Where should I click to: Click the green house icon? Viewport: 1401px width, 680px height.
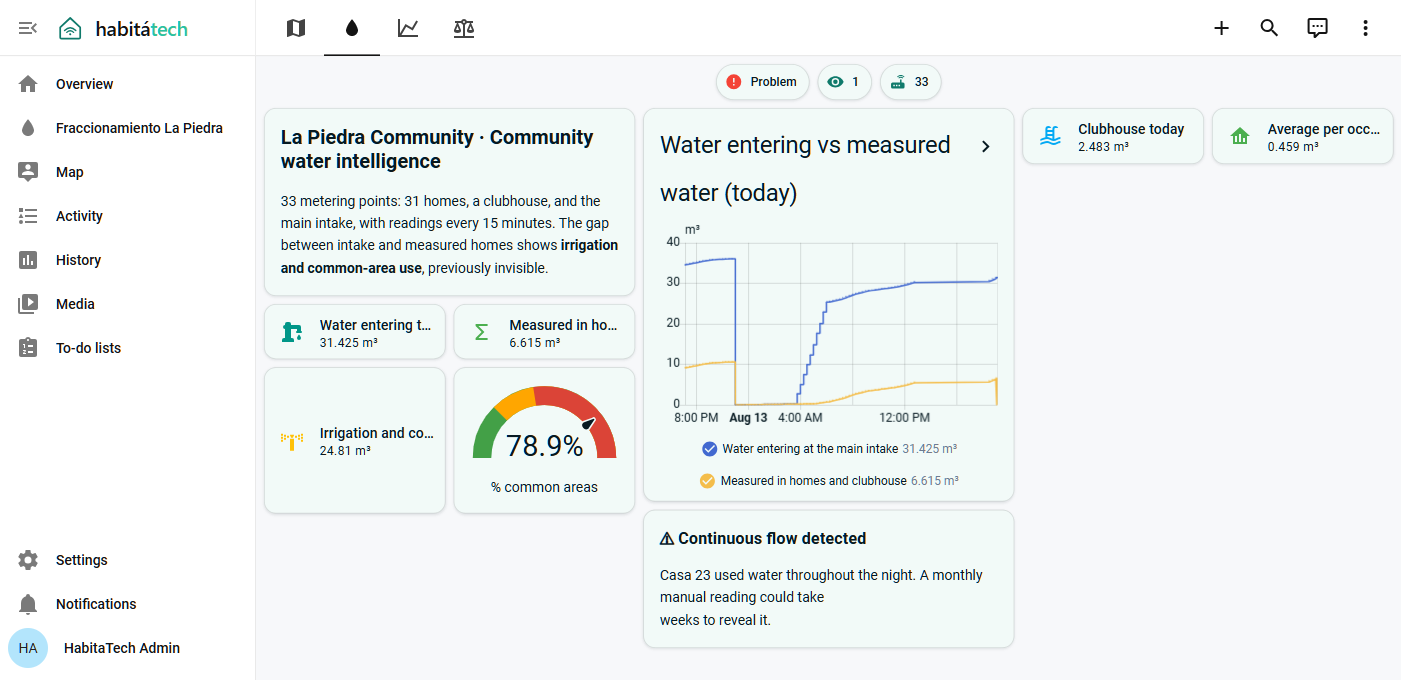1240,136
